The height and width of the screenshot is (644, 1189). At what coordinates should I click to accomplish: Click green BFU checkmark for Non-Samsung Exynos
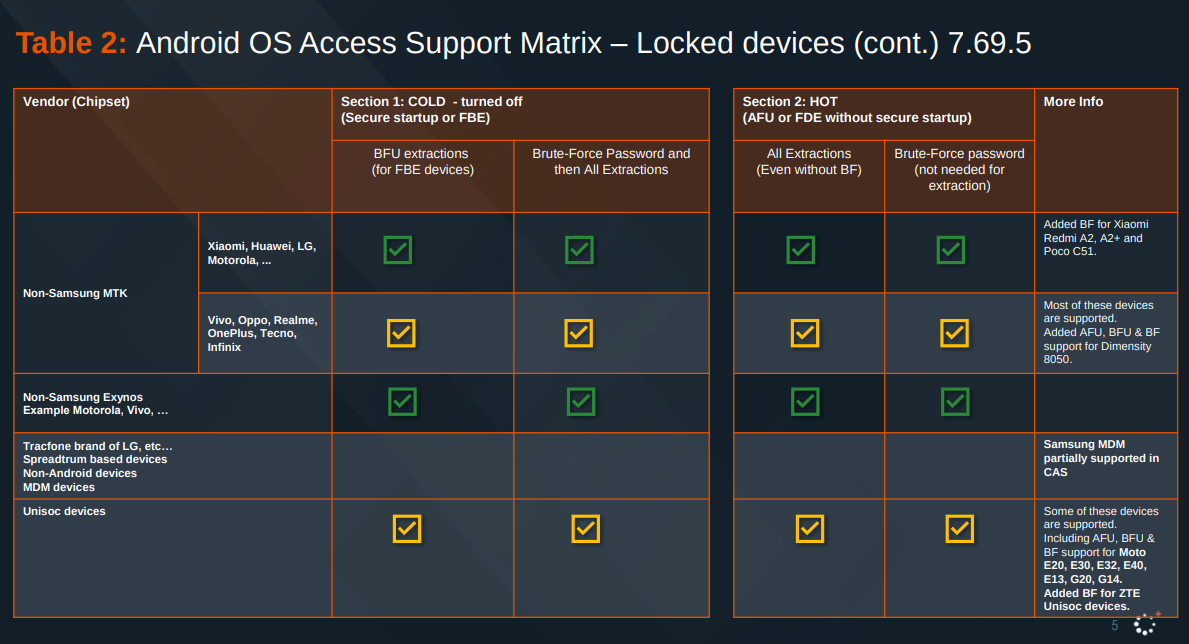coord(402,401)
